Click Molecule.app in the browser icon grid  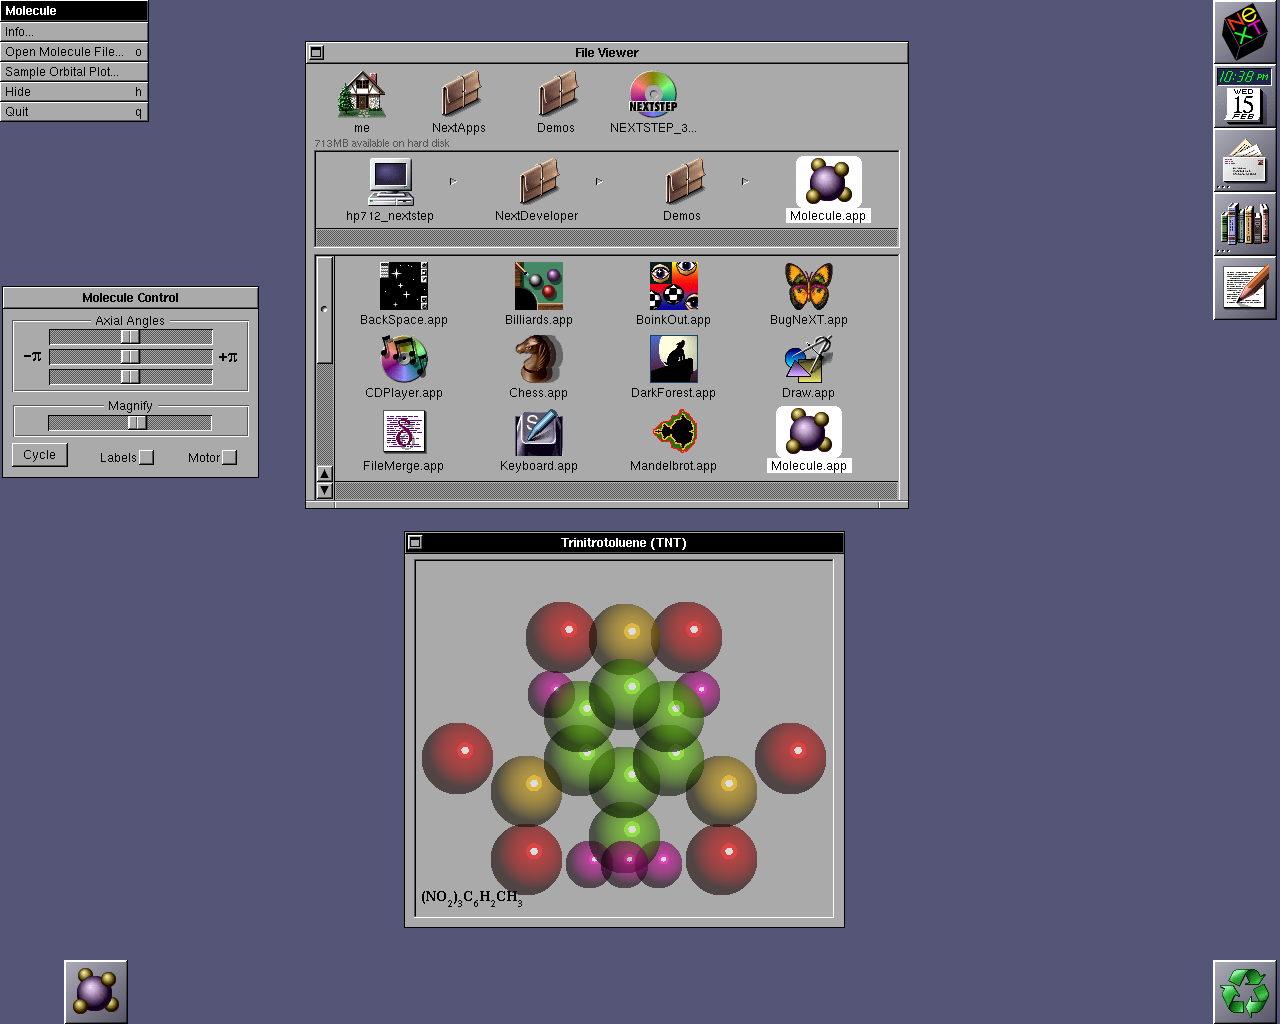809,432
